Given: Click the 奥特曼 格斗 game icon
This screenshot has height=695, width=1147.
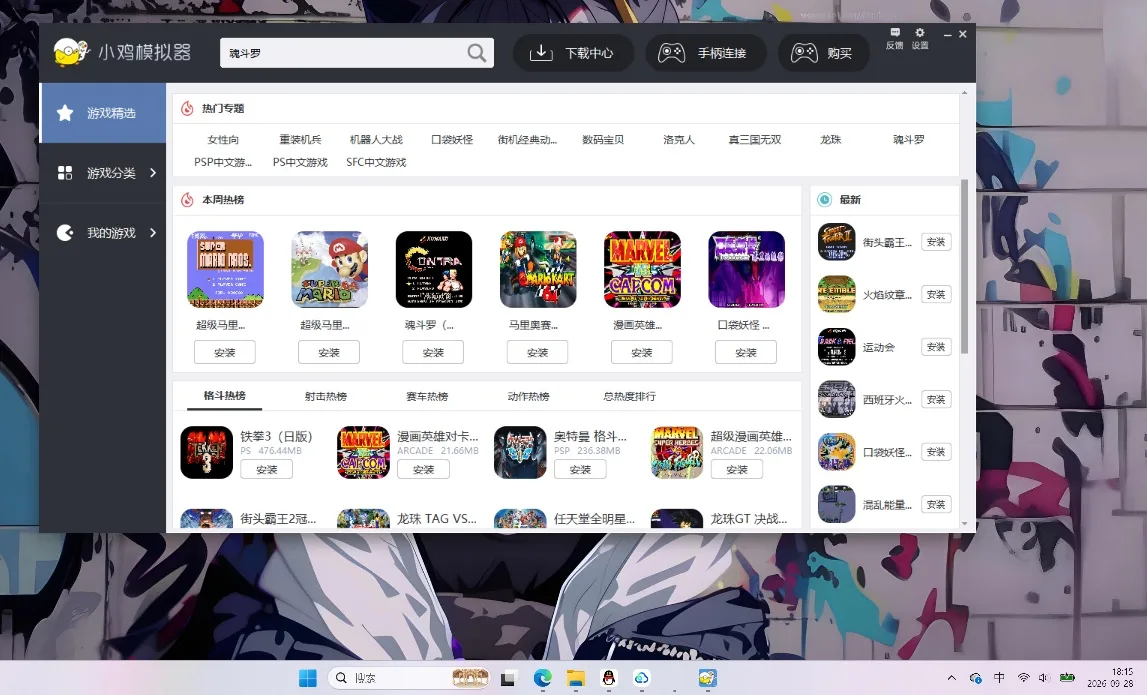Looking at the screenshot, I should pyautogui.click(x=520, y=452).
